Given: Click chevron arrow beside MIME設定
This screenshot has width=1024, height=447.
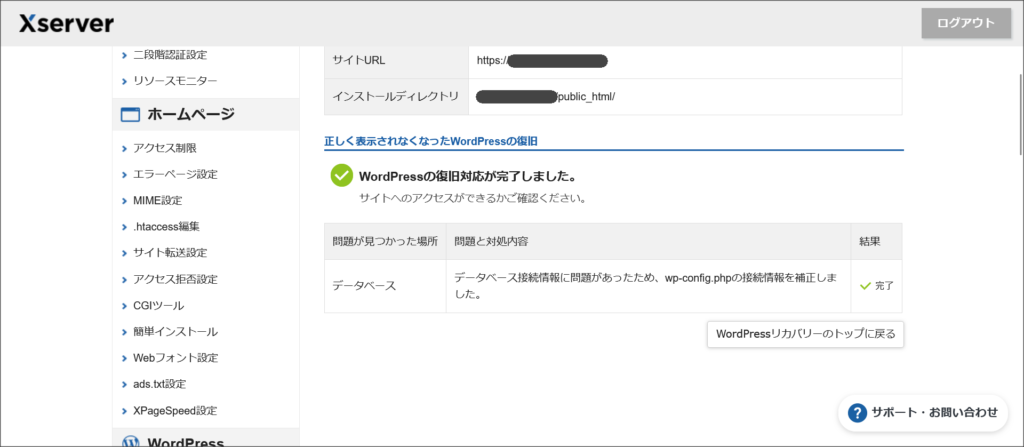Looking at the screenshot, I should coord(124,201).
